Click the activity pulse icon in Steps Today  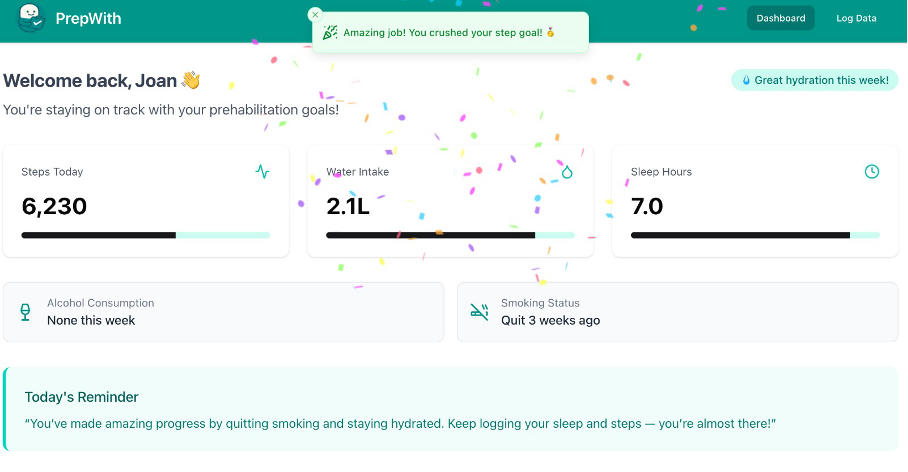click(262, 172)
